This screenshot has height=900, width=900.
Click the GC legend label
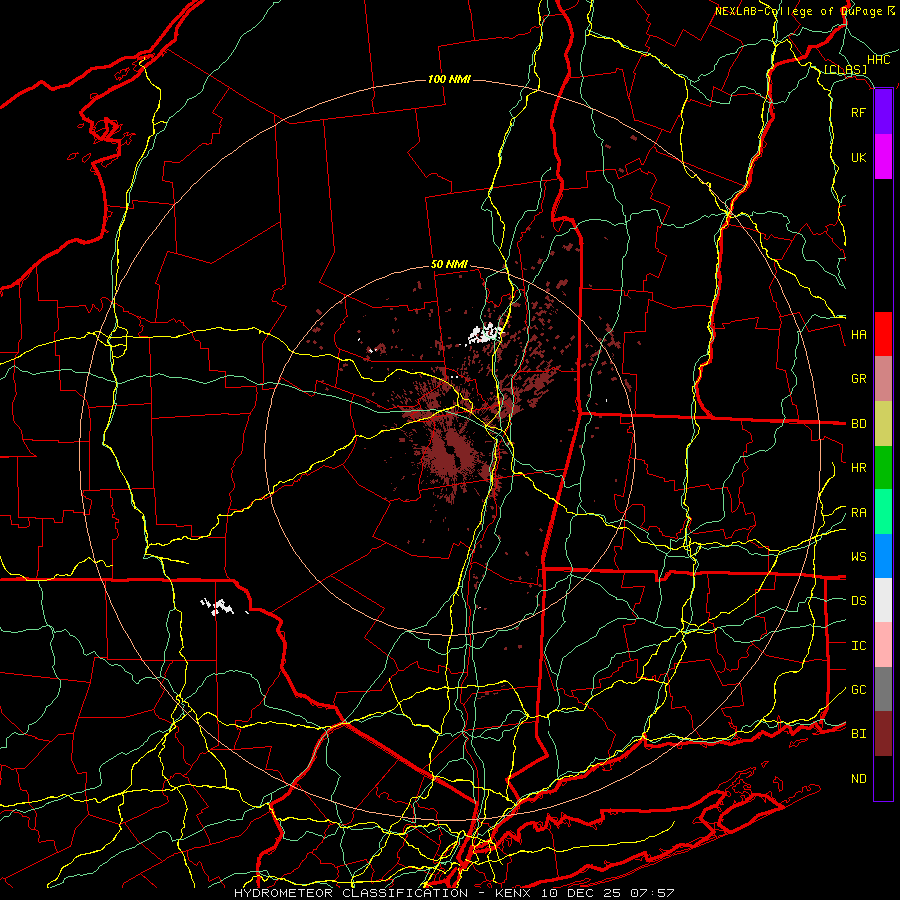pos(858,690)
